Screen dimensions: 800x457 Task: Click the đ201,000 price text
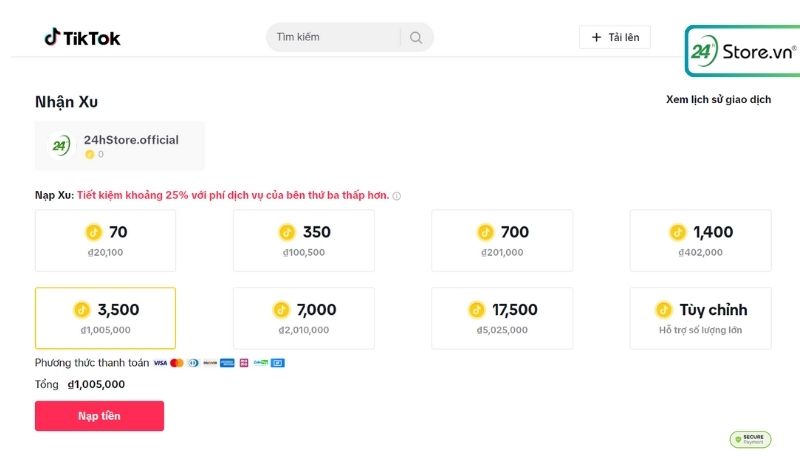[x=502, y=252]
